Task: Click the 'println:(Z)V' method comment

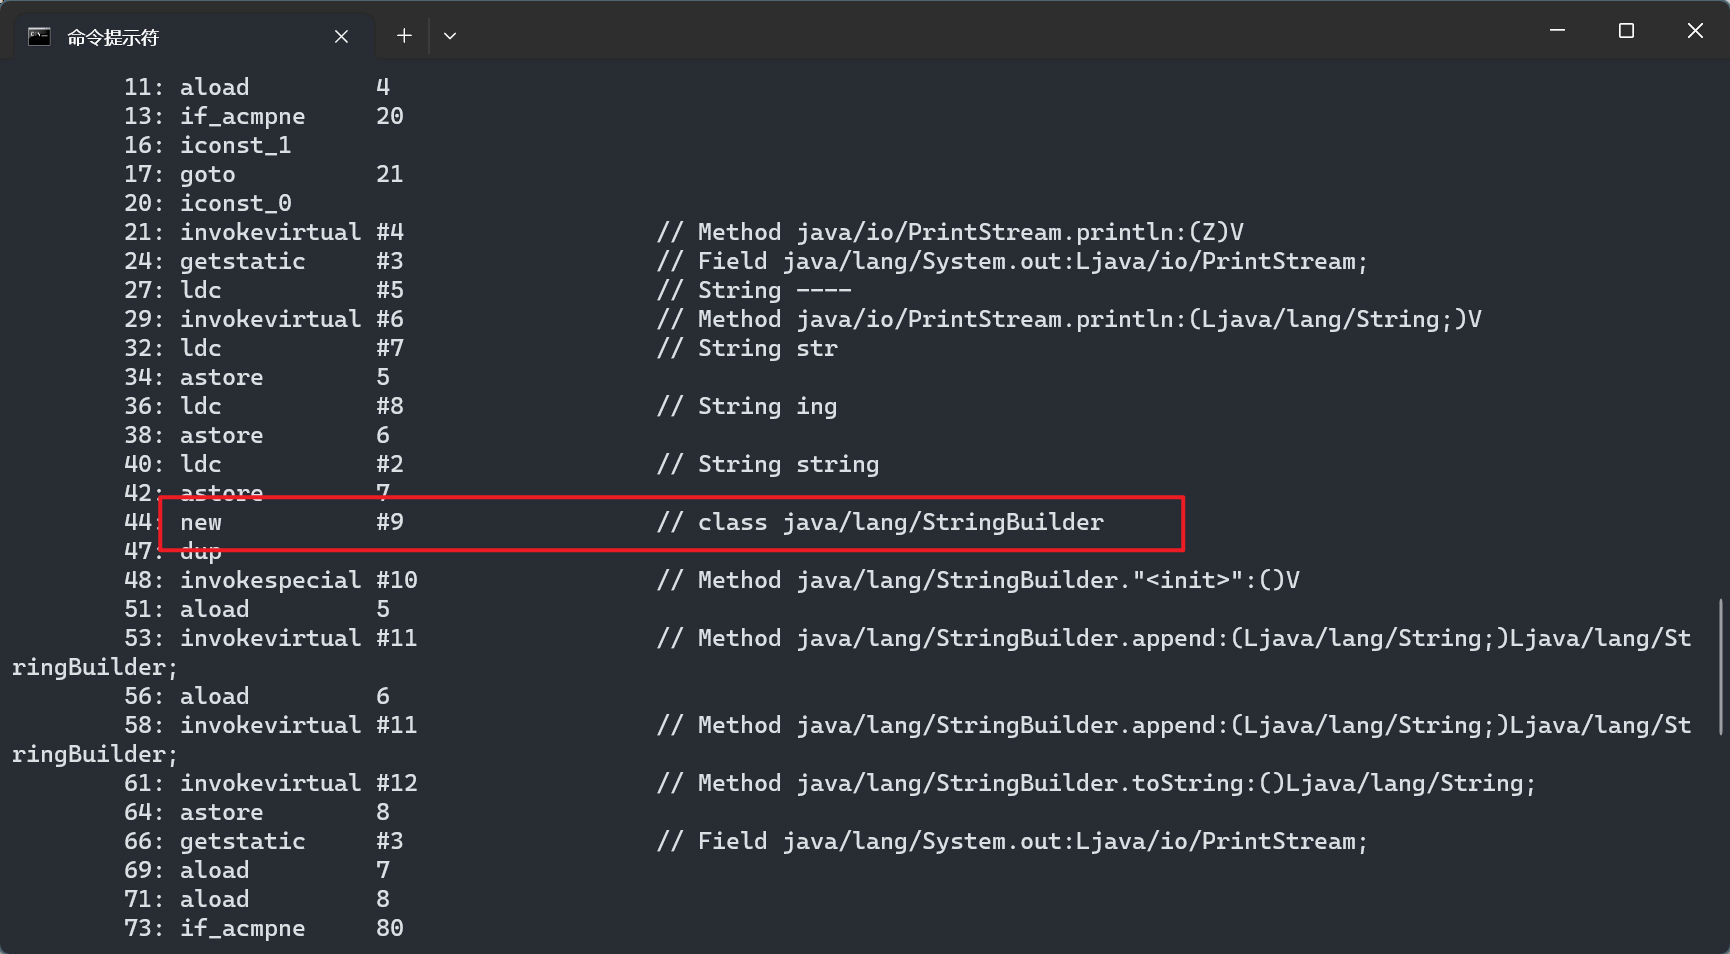Action: pyautogui.click(x=950, y=232)
